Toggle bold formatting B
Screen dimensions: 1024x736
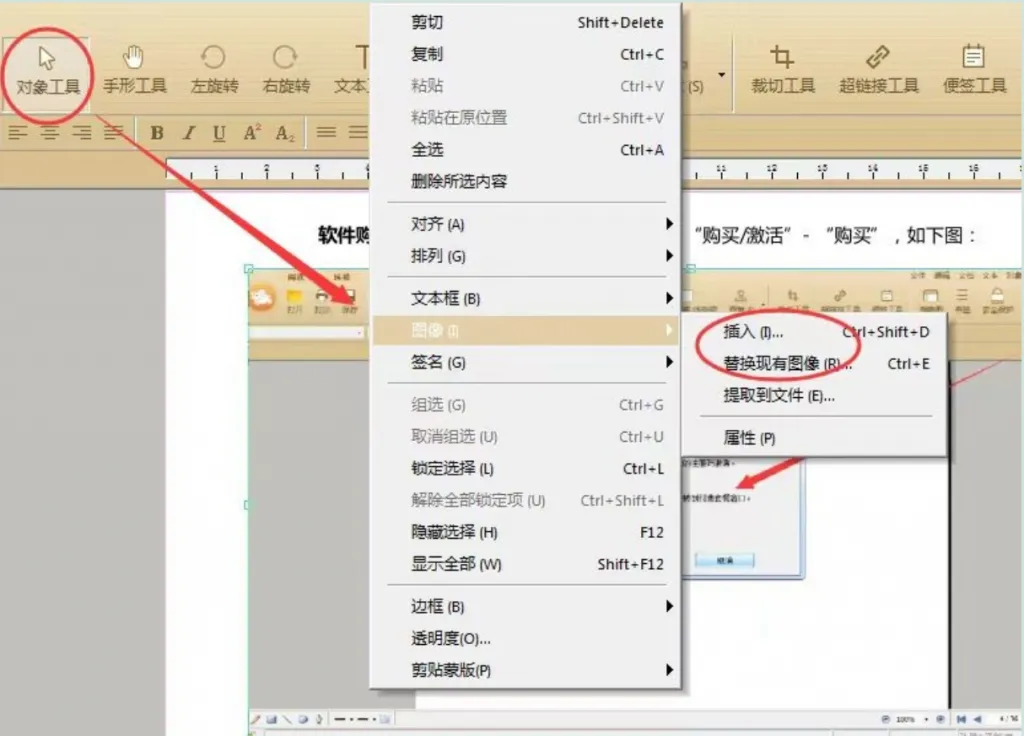pyautogui.click(x=157, y=133)
